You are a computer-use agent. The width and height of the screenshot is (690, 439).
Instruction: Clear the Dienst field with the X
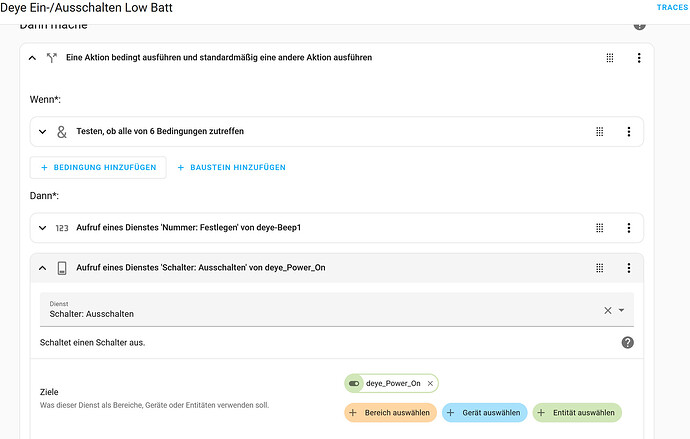pos(607,310)
